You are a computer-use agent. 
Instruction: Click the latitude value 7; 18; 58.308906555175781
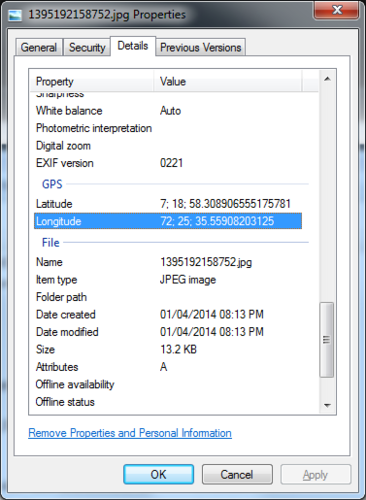coord(225,204)
